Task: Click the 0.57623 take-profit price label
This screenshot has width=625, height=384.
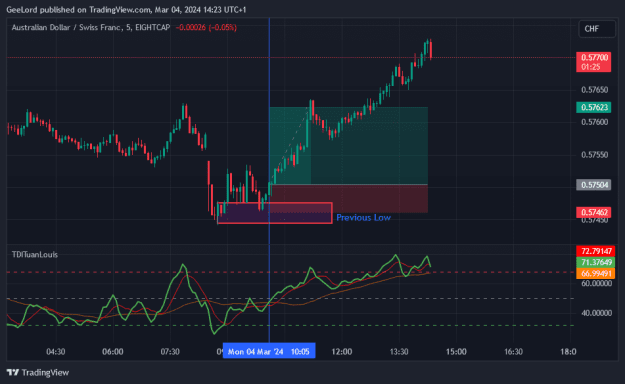Action: pyautogui.click(x=594, y=107)
